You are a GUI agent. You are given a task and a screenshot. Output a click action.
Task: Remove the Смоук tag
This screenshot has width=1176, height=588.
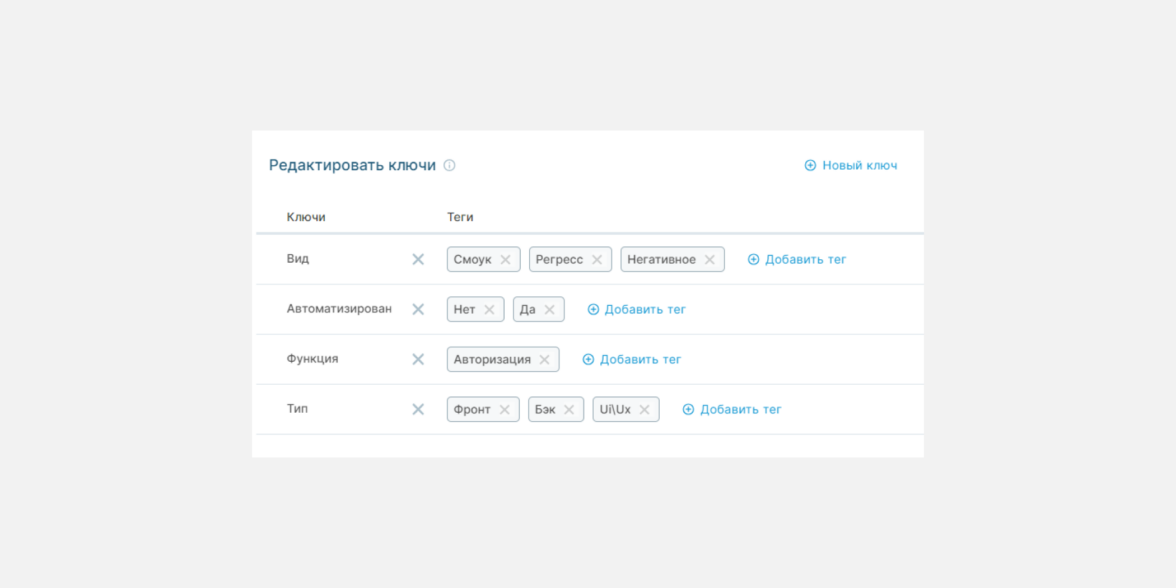point(505,260)
